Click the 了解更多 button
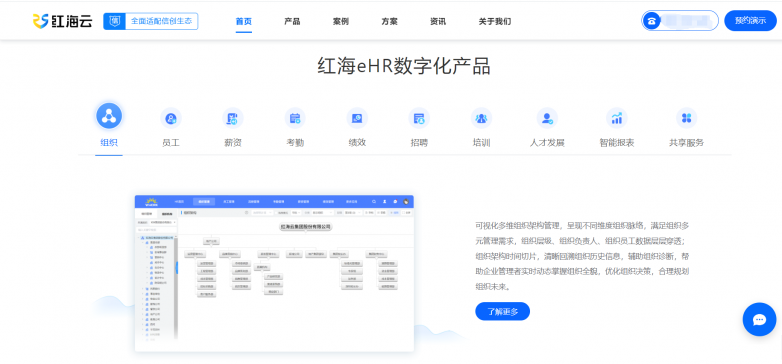 pos(502,312)
